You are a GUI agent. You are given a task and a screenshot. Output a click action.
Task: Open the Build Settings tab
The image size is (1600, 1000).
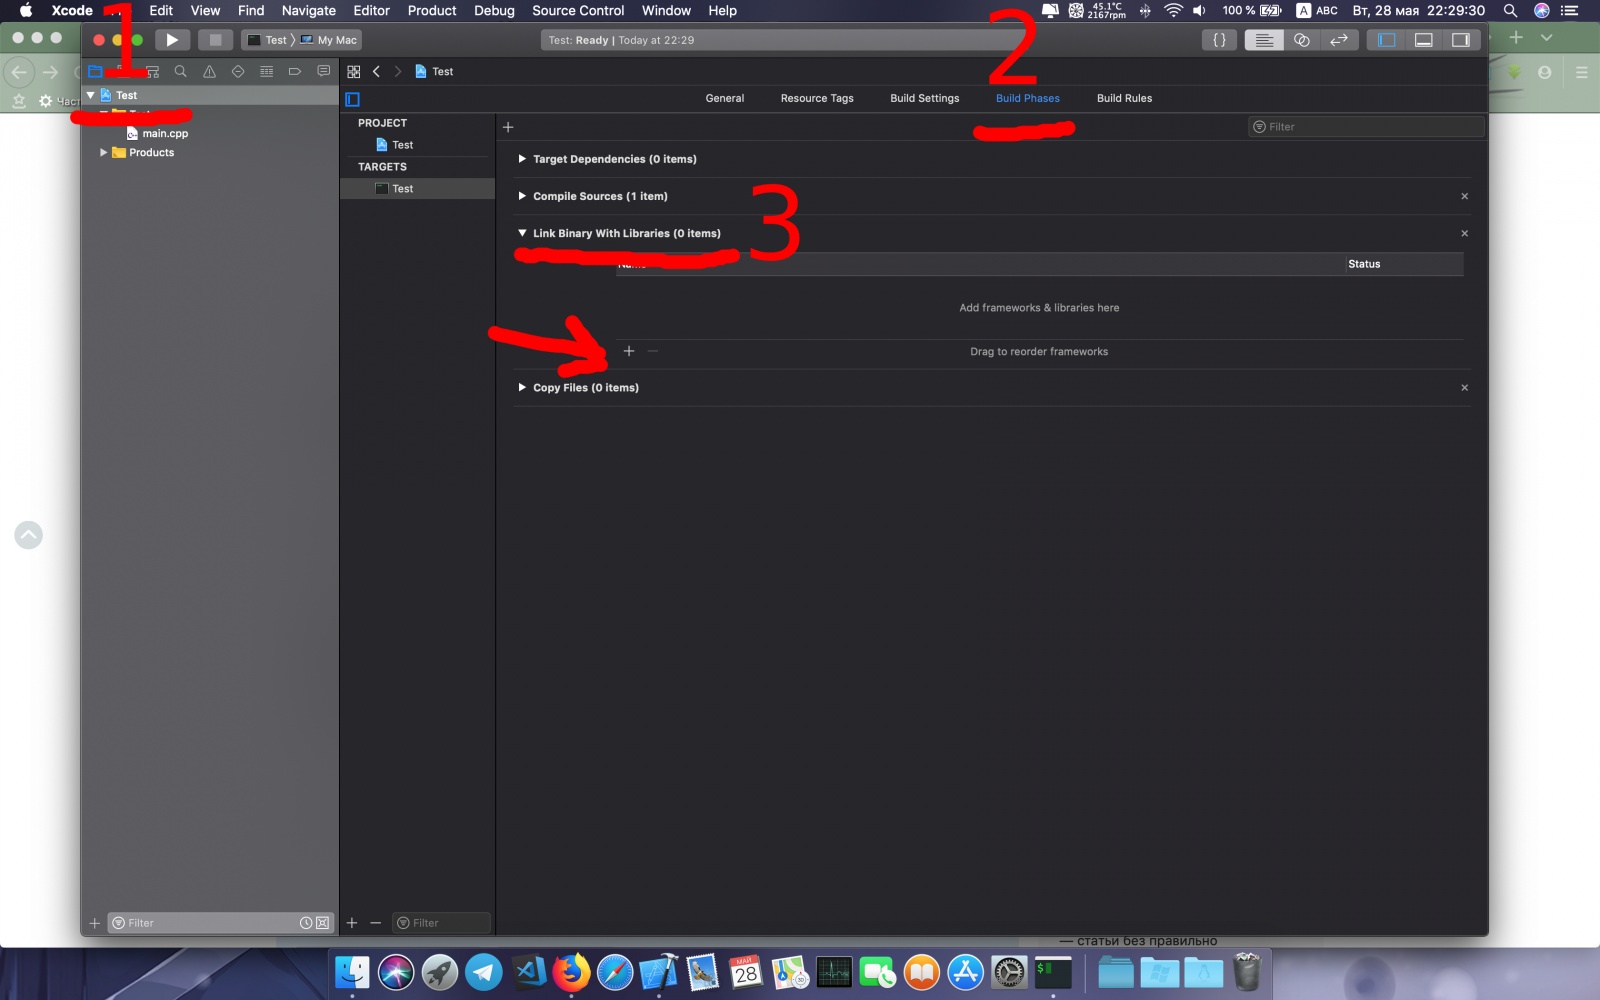925,99
